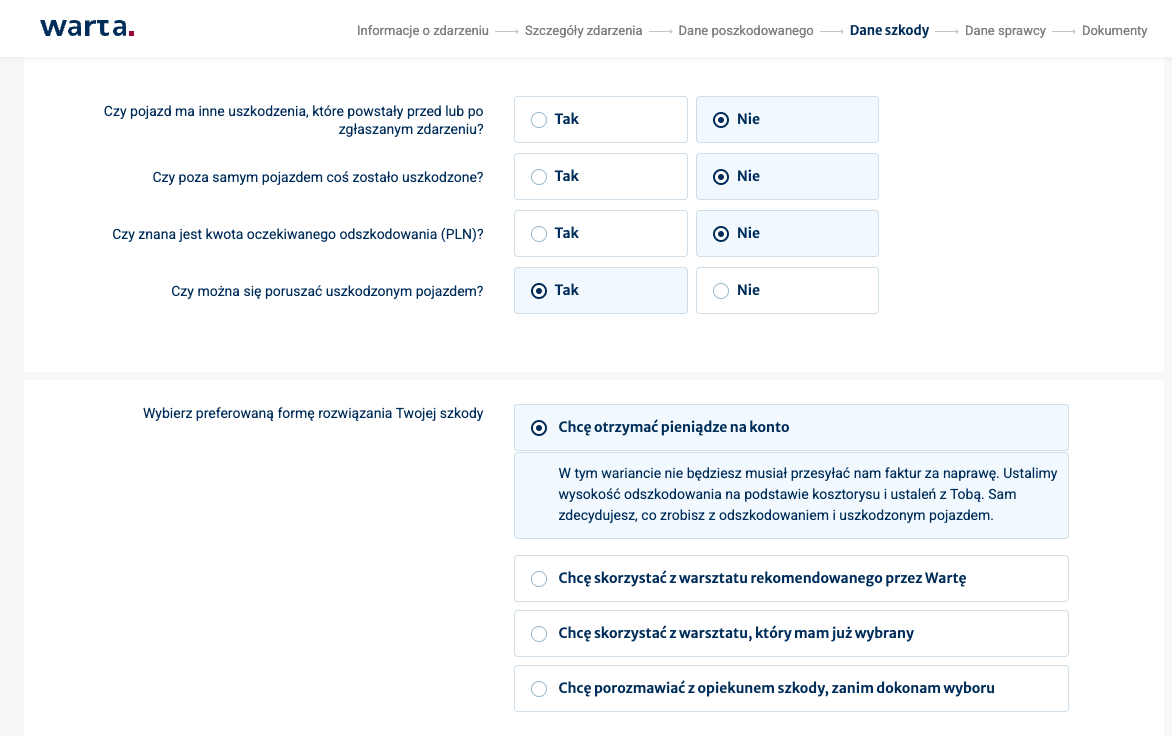Go to 'Szczegóły zdarzenia' step
Viewport: 1172px width, 736px height.
point(584,31)
